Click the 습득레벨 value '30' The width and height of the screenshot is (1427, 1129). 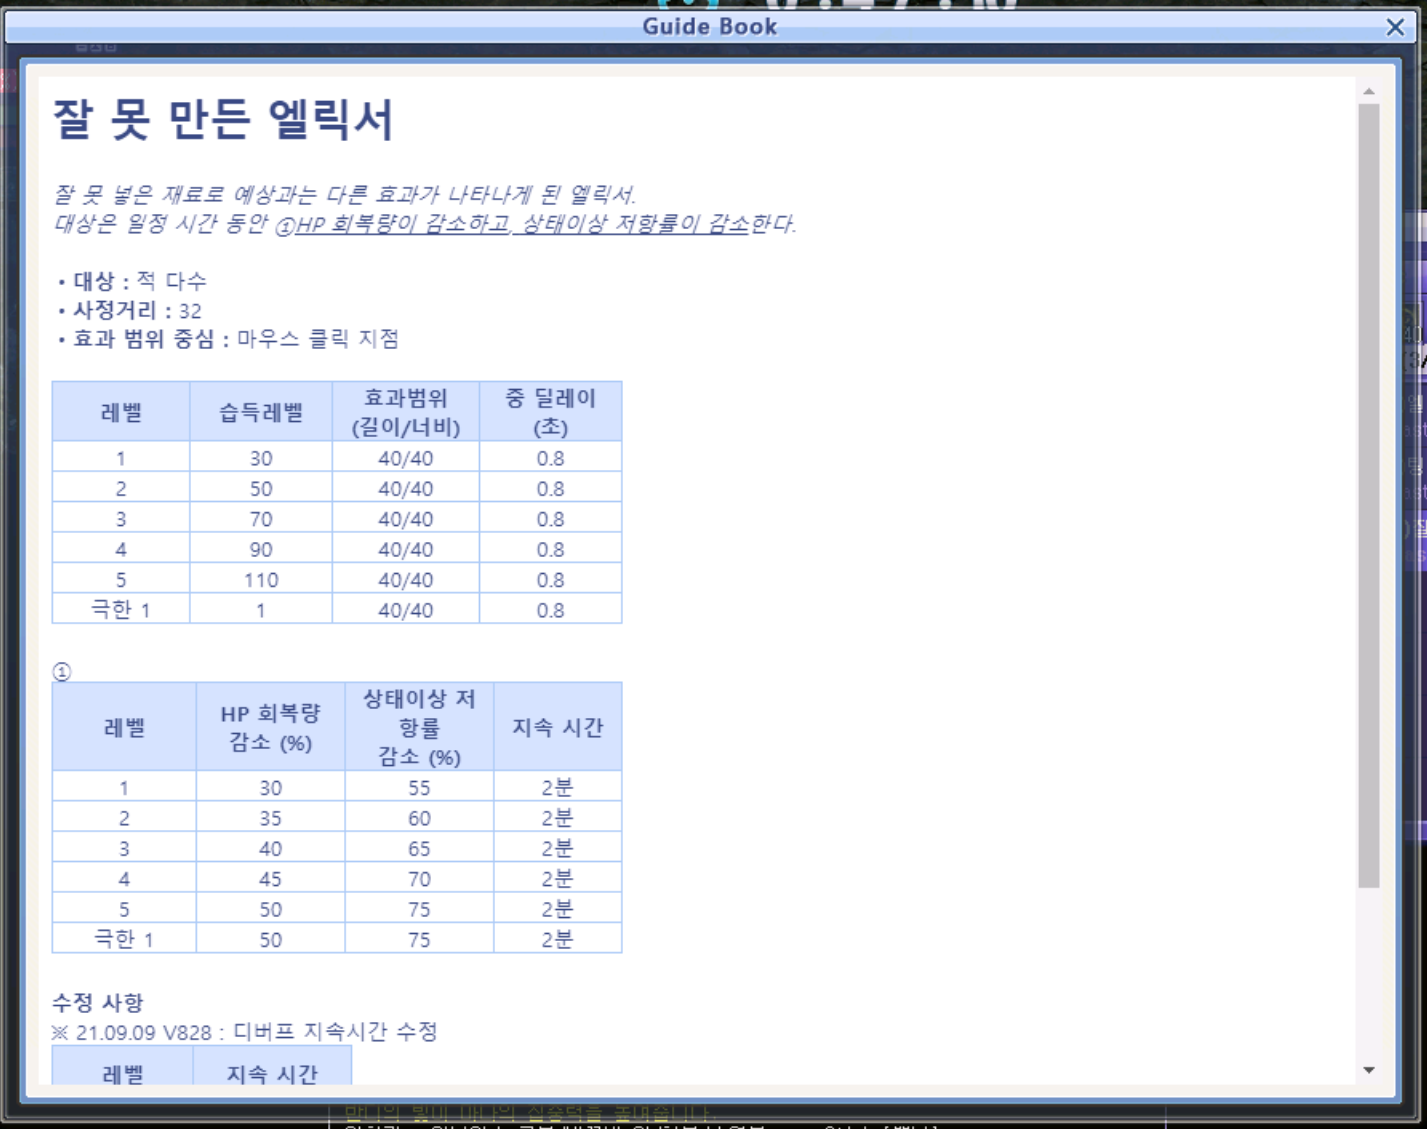pyautogui.click(x=261, y=458)
